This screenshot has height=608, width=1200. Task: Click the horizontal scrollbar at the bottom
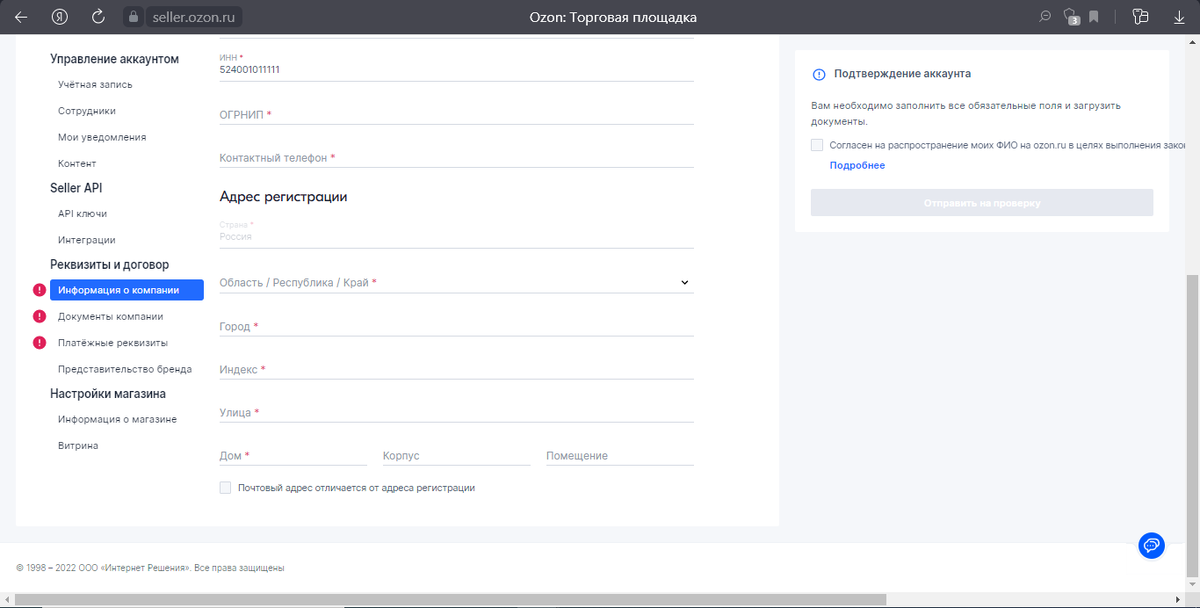pos(451,600)
